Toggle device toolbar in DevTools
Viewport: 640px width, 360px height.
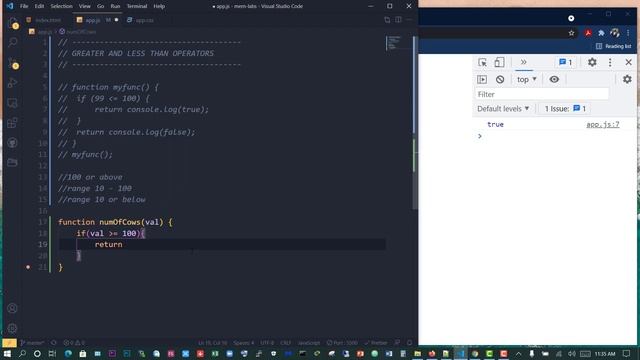click(499, 62)
